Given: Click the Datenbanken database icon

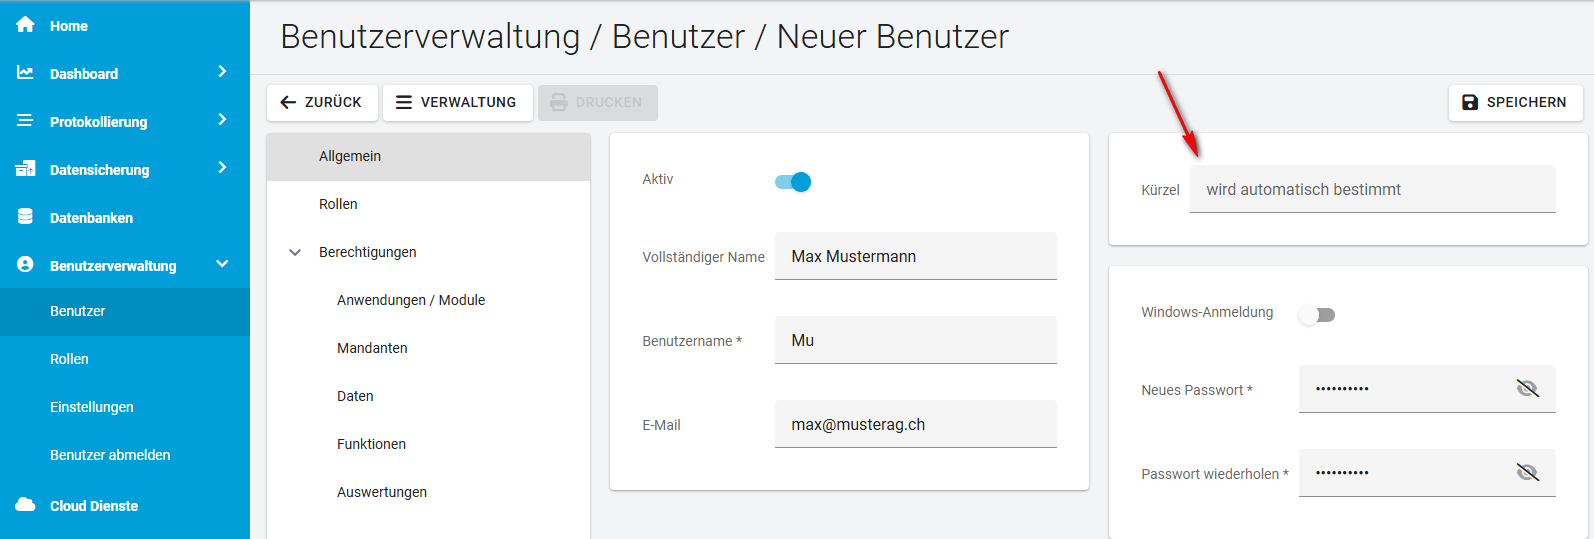Looking at the screenshot, I should 25,217.
